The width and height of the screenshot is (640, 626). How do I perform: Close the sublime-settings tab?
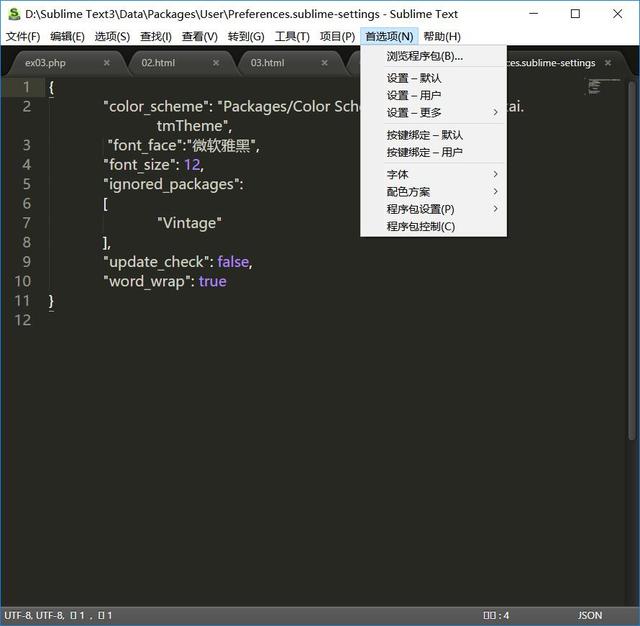pos(608,63)
